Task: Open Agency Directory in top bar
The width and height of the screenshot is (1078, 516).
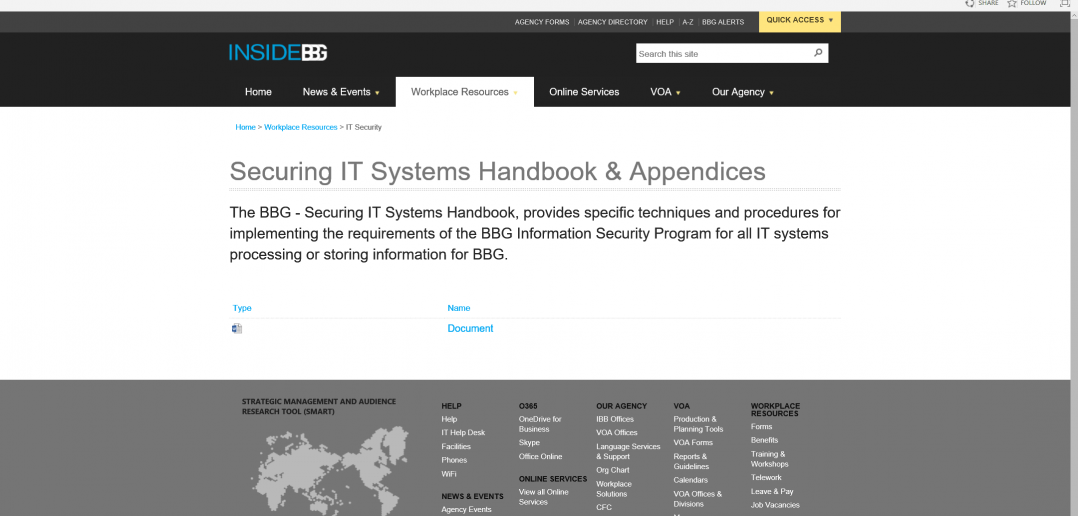Action: [x=613, y=22]
